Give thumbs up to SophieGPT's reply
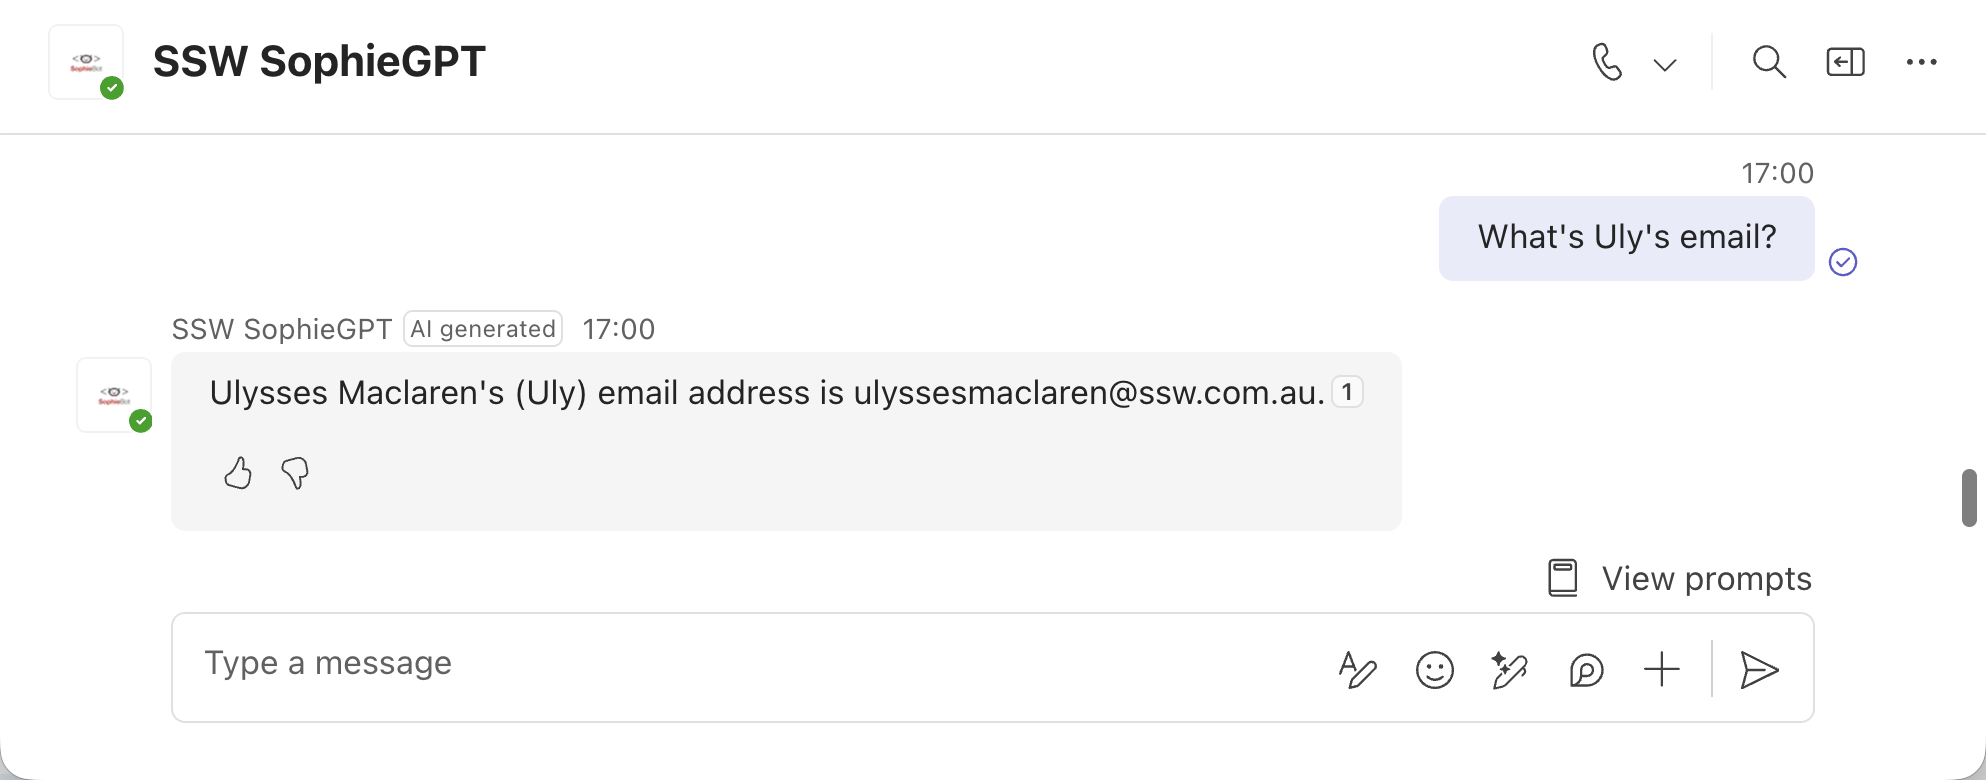The width and height of the screenshot is (1986, 780). (x=238, y=473)
